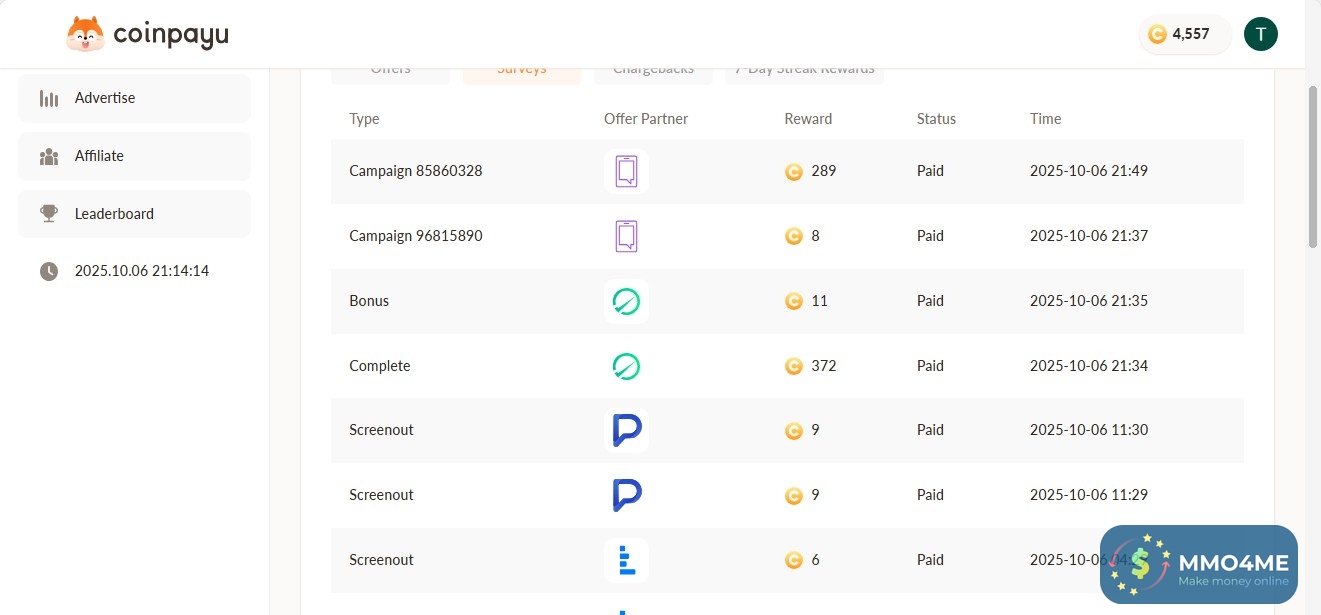Click the coin icon next to reward 372

tap(794, 366)
